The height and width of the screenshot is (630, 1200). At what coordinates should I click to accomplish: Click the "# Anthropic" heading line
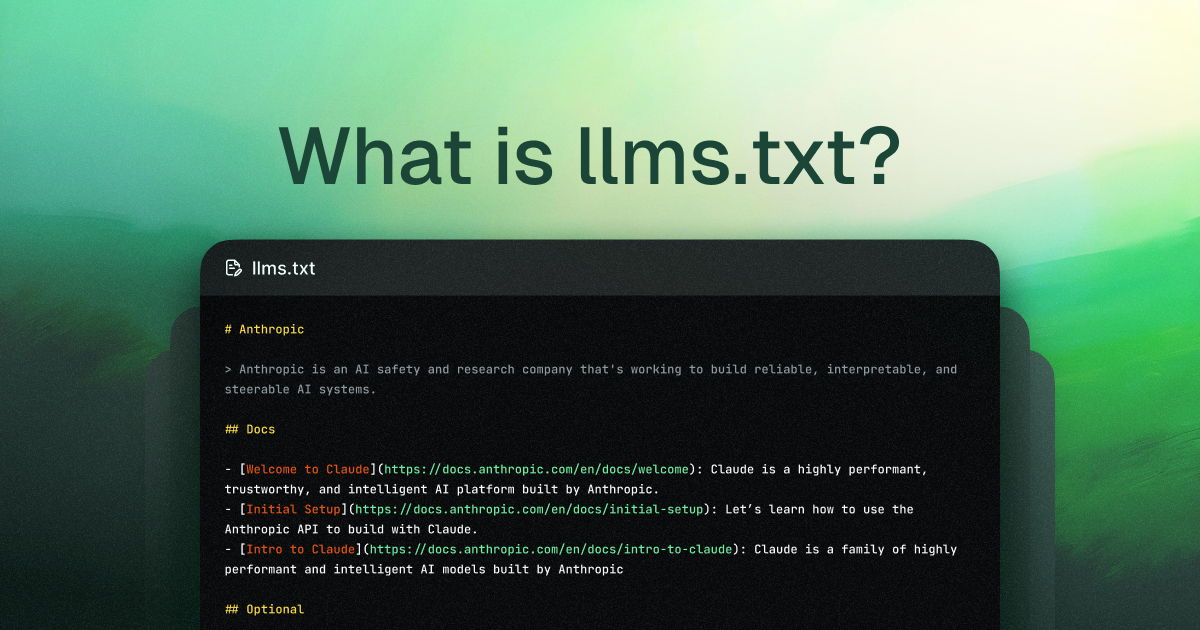tap(265, 329)
